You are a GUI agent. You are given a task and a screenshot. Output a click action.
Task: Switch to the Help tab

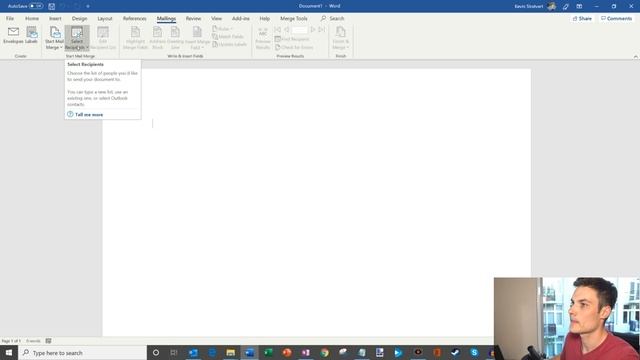pyautogui.click(x=264, y=18)
